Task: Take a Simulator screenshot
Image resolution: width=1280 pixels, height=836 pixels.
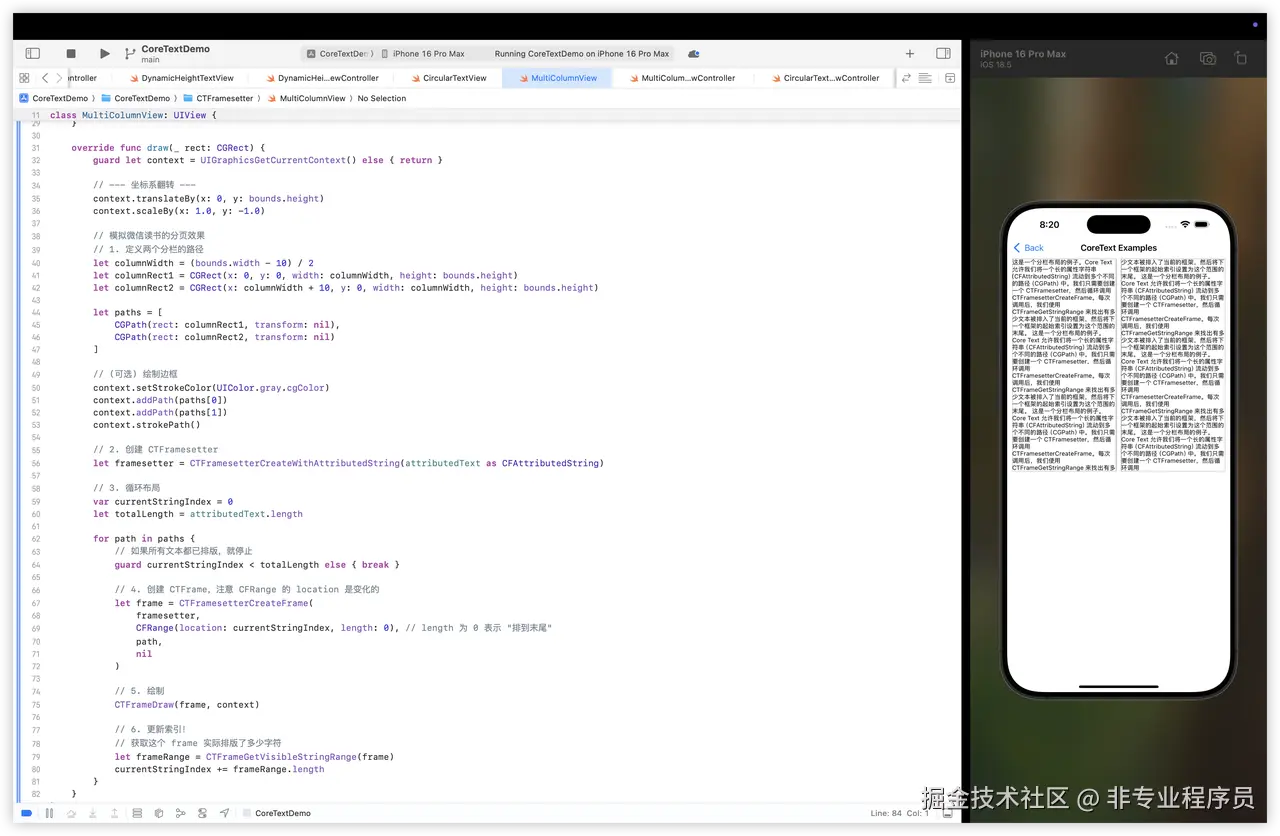Action: (x=1207, y=59)
